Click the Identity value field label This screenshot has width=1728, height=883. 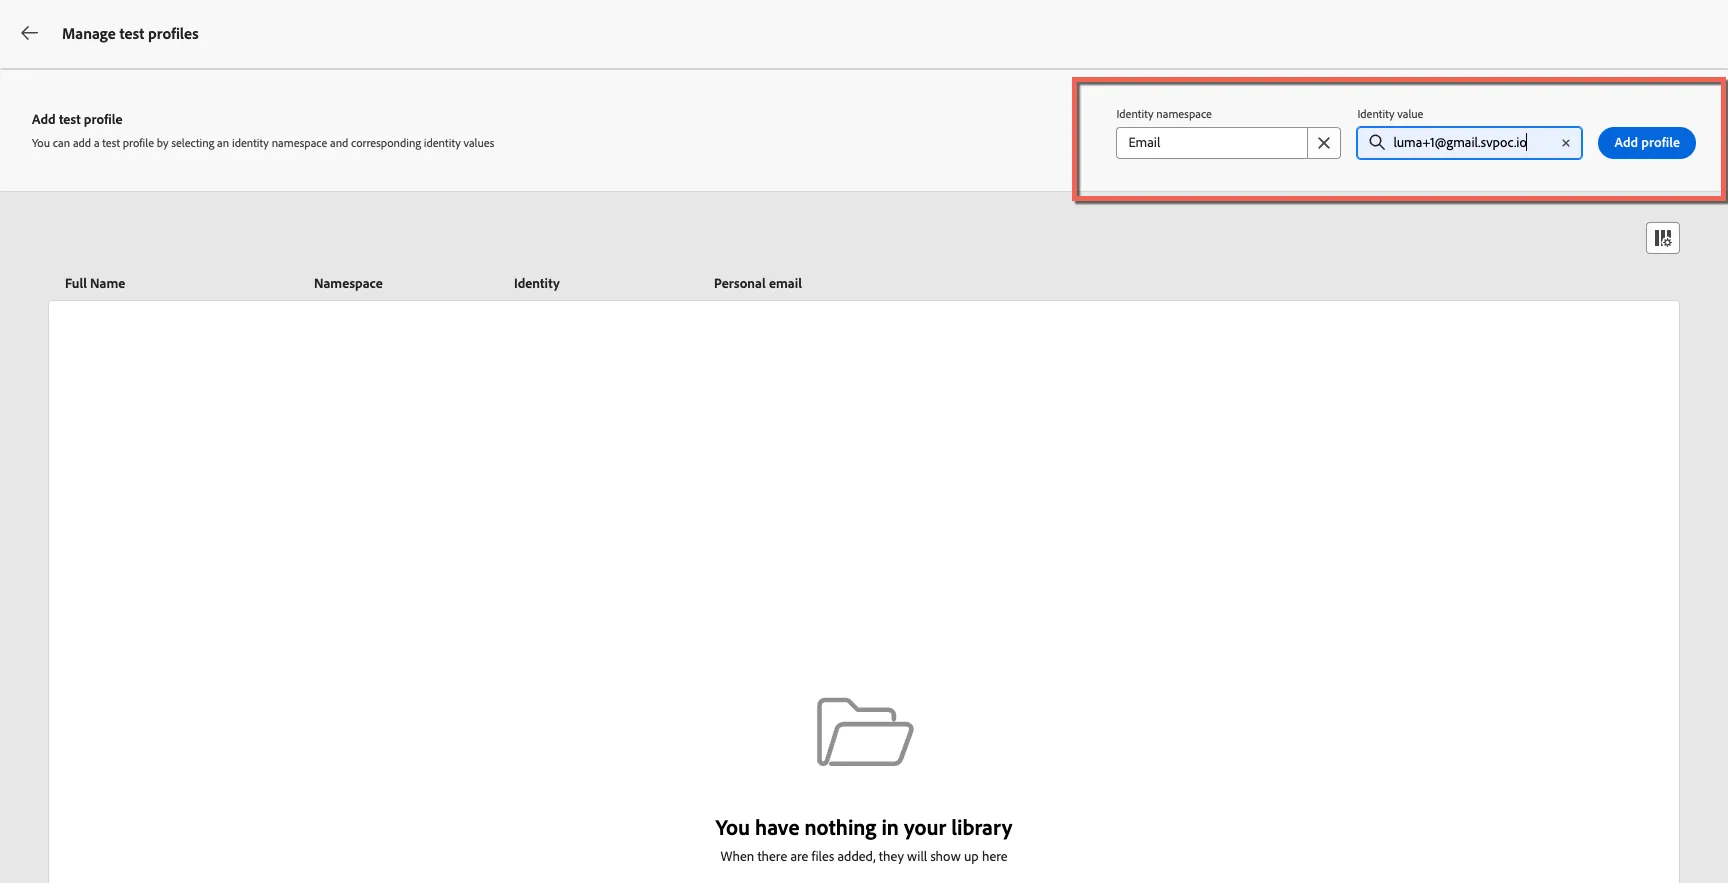(1390, 114)
